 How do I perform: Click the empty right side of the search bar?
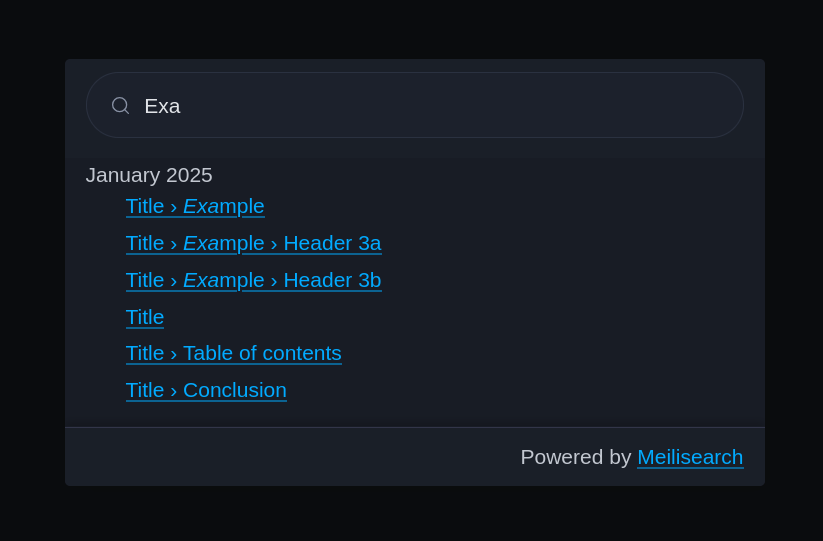600,105
